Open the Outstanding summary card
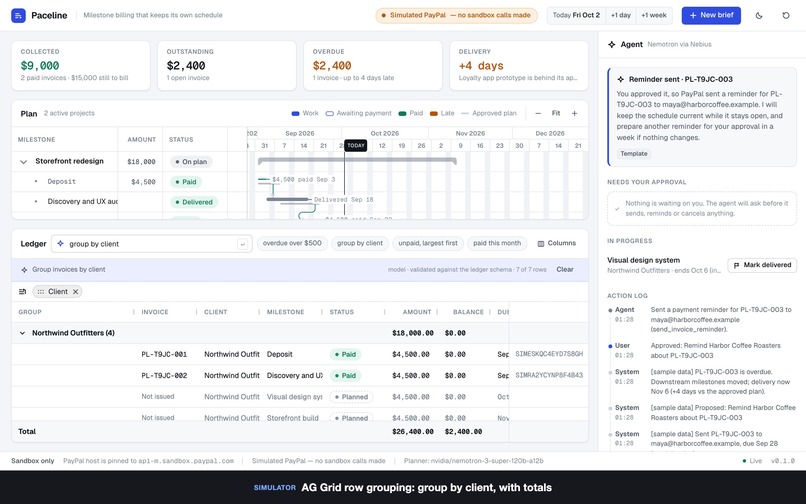This screenshot has width=806, height=504. 227,65
